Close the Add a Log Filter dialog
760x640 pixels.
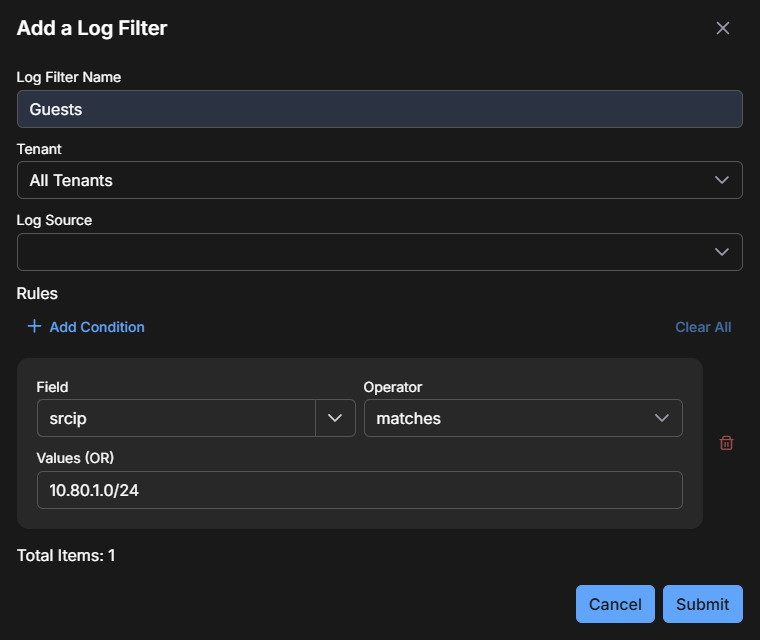(723, 28)
